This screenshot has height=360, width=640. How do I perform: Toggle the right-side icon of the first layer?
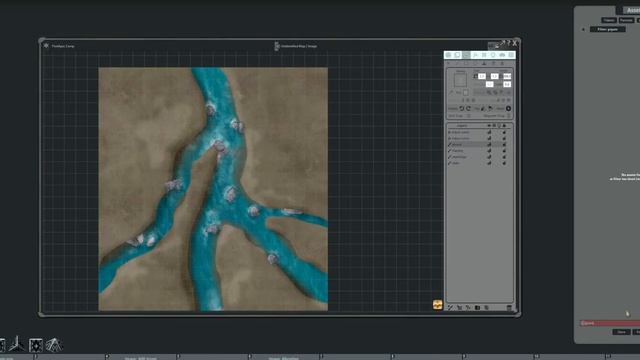(x=504, y=132)
